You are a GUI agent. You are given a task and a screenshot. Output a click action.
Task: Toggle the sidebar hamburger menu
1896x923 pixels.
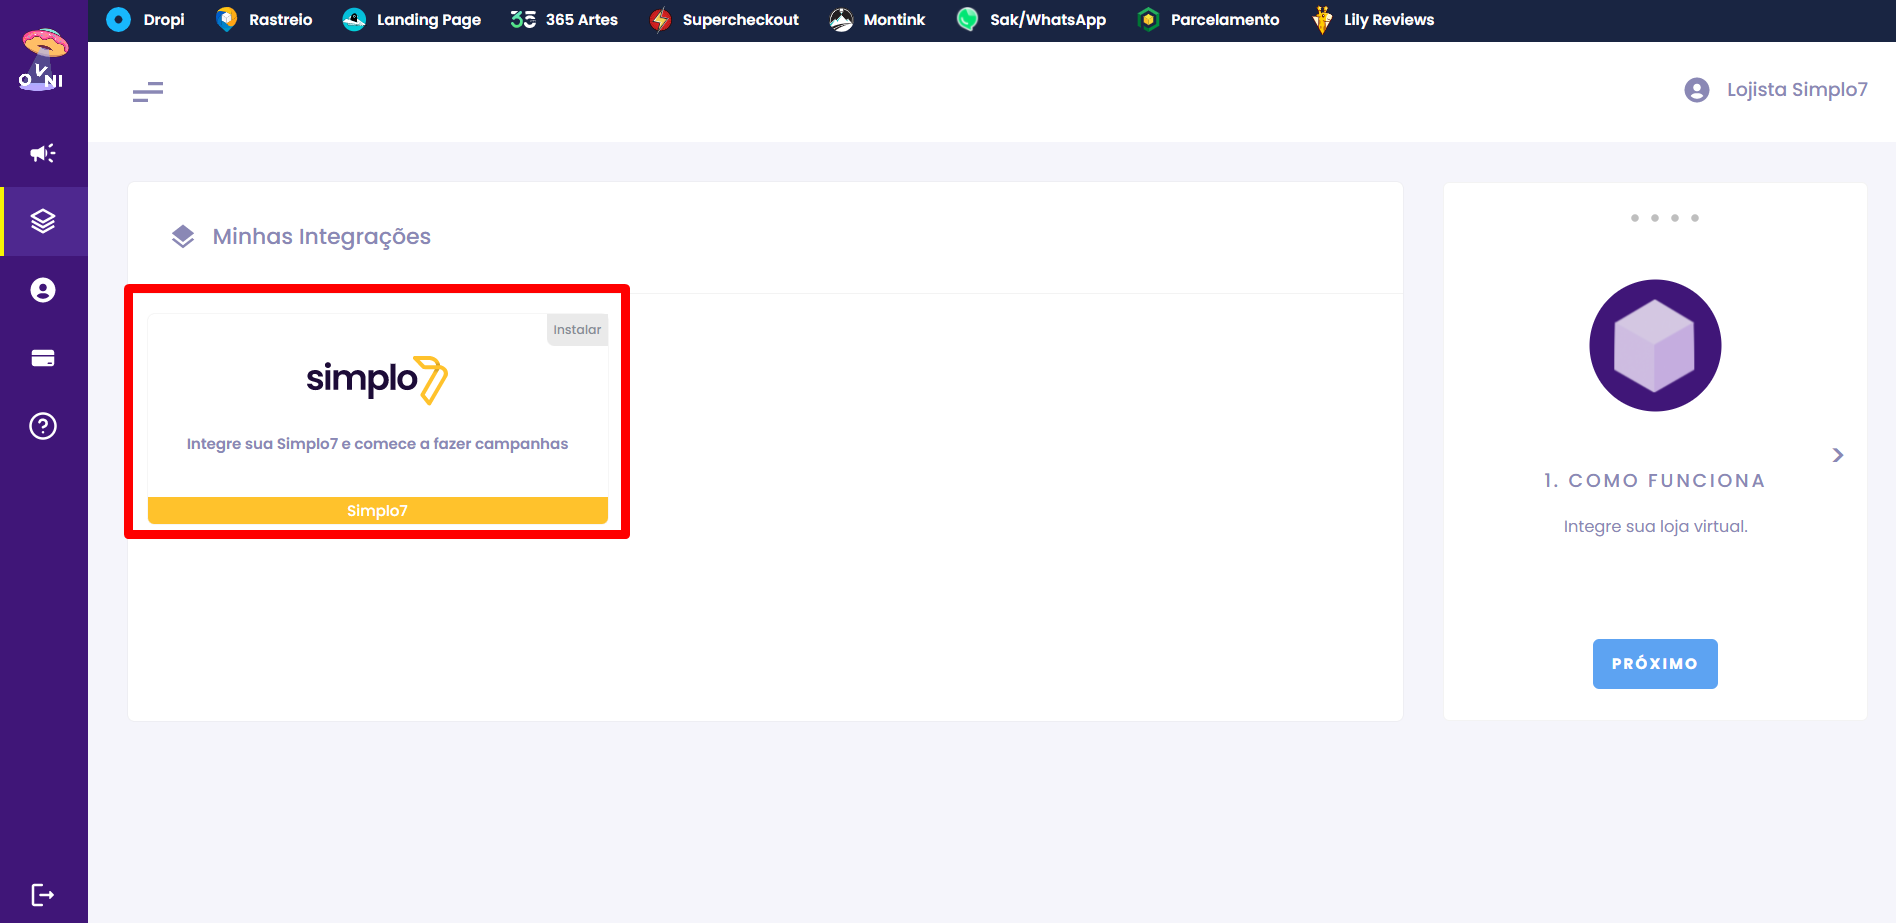(x=148, y=92)
